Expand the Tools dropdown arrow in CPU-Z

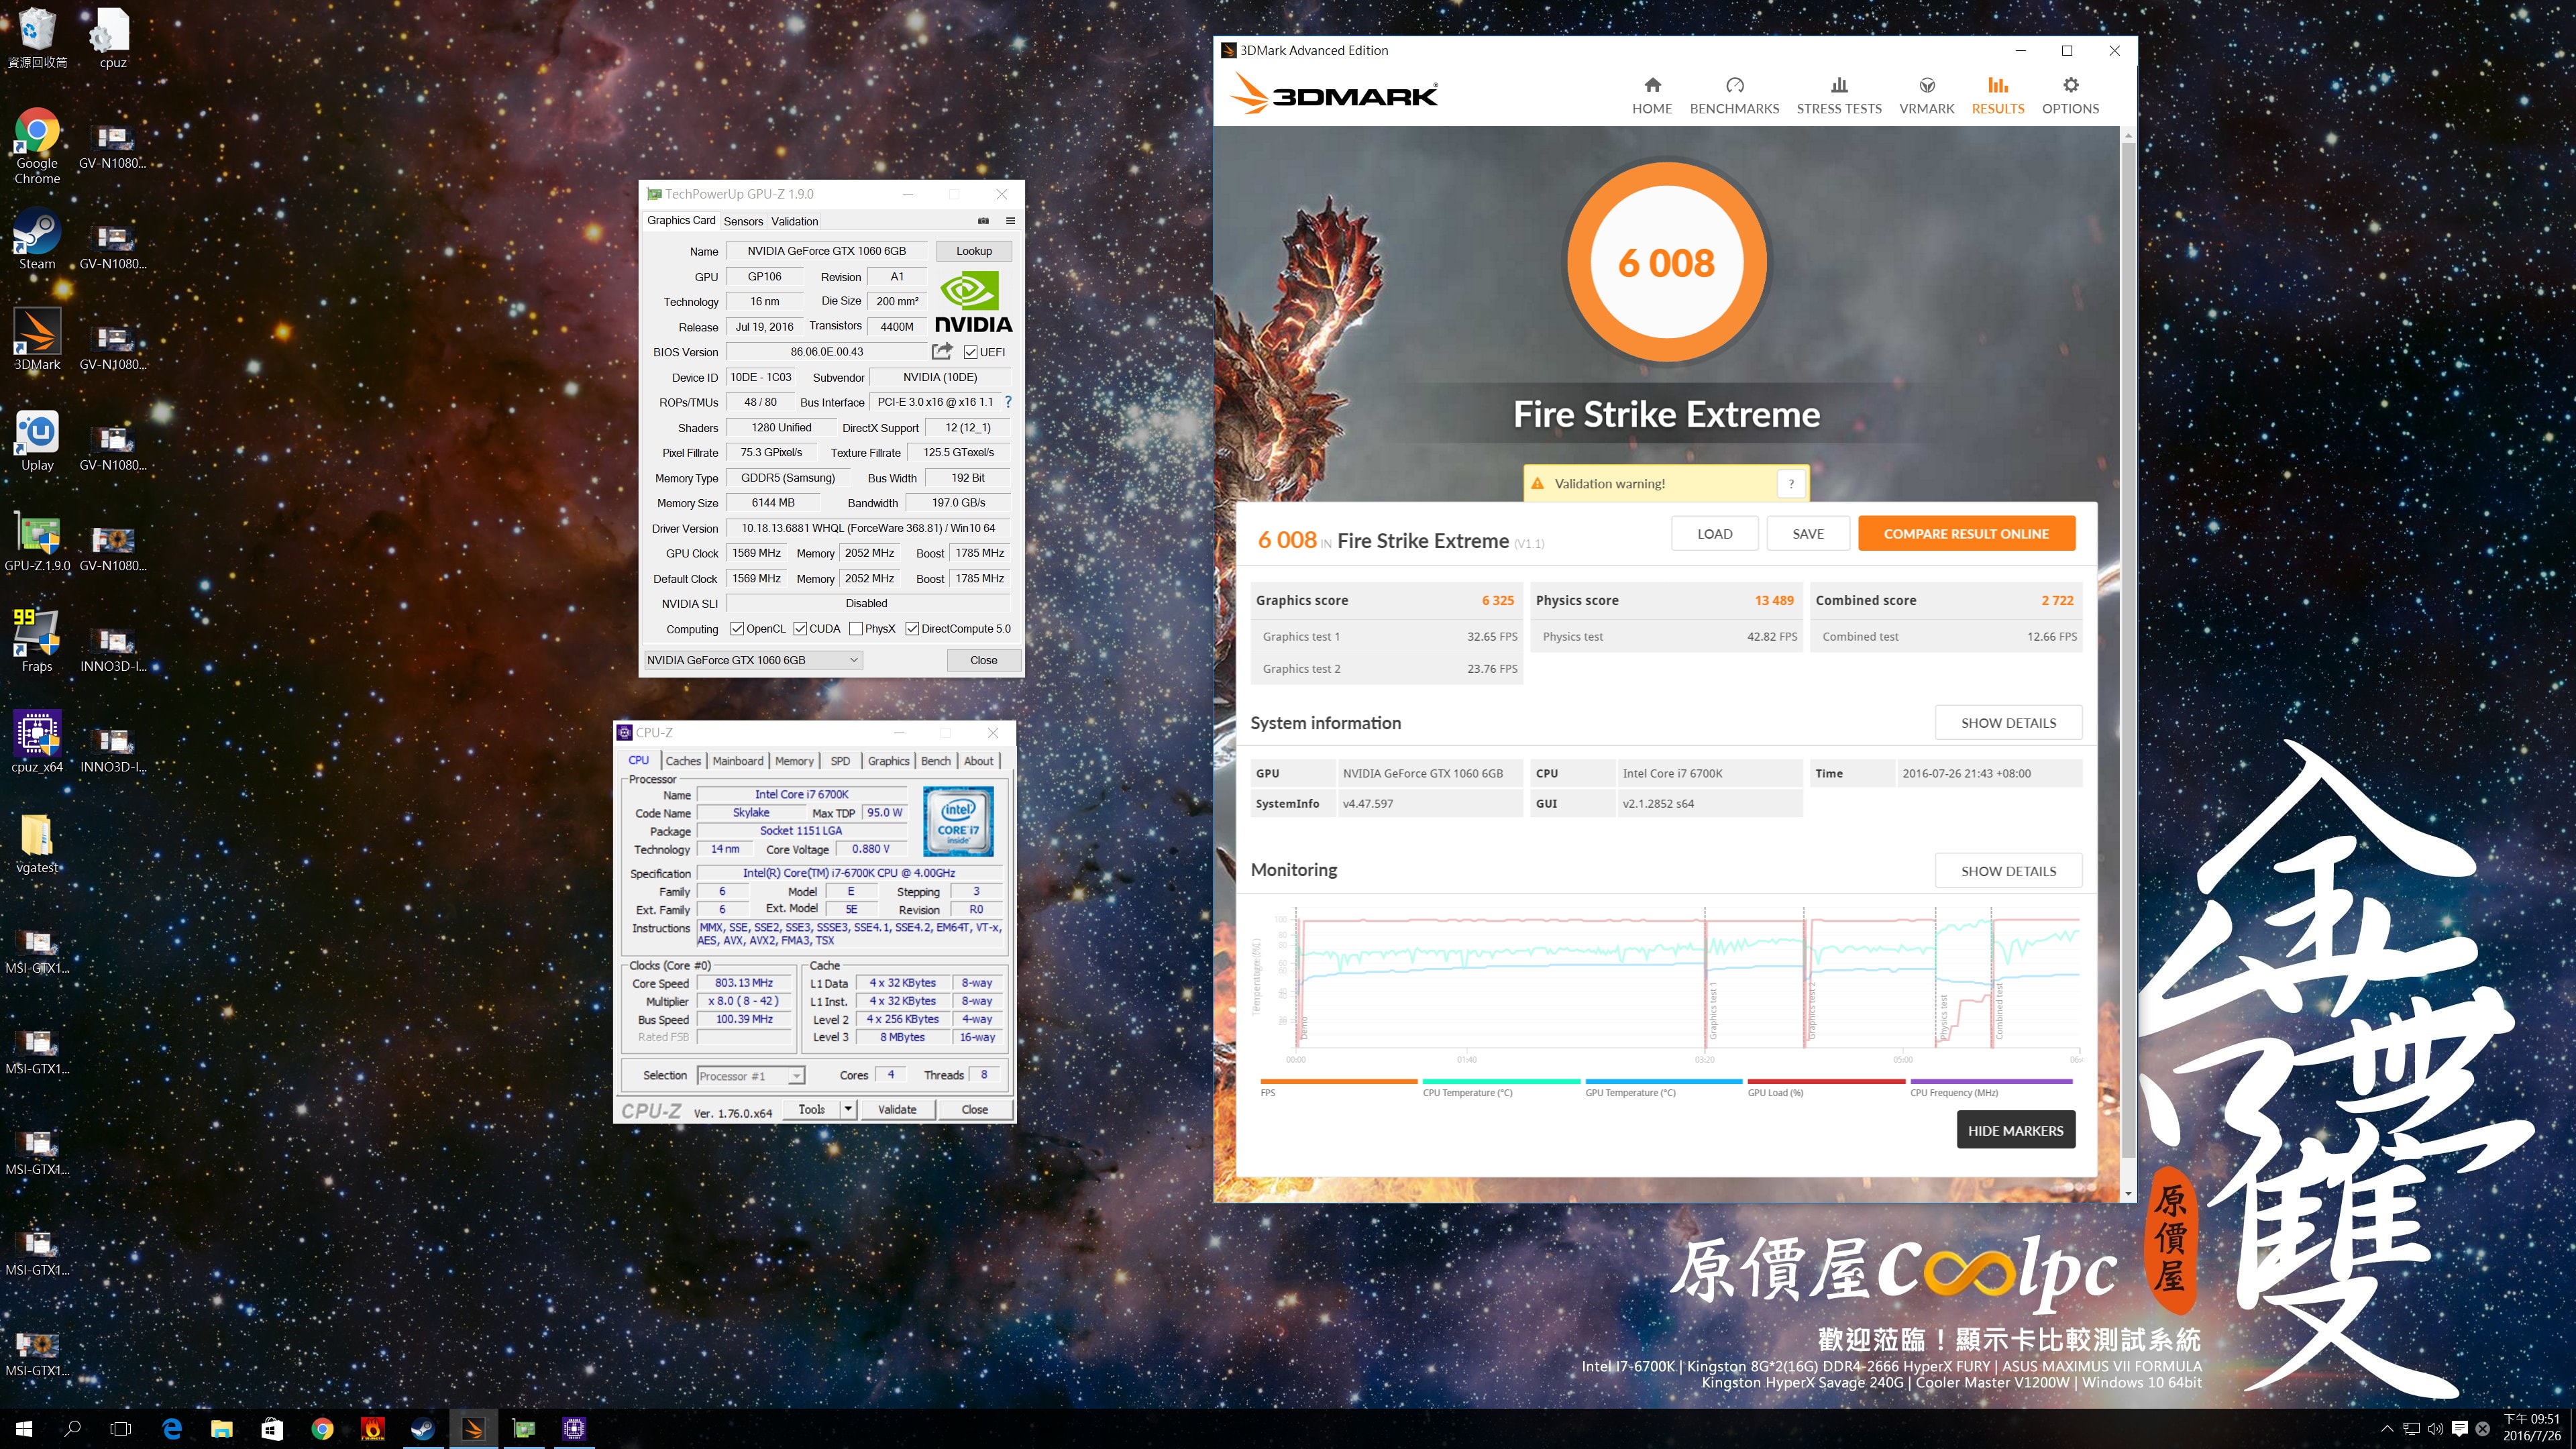[848, 1109]
